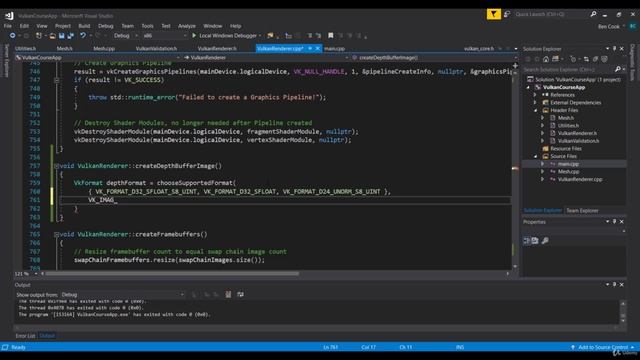The height and width of the screenshot is (360, 640).
Task: Collapse the createFramebuffers function outline
Action: click(56, 235)
